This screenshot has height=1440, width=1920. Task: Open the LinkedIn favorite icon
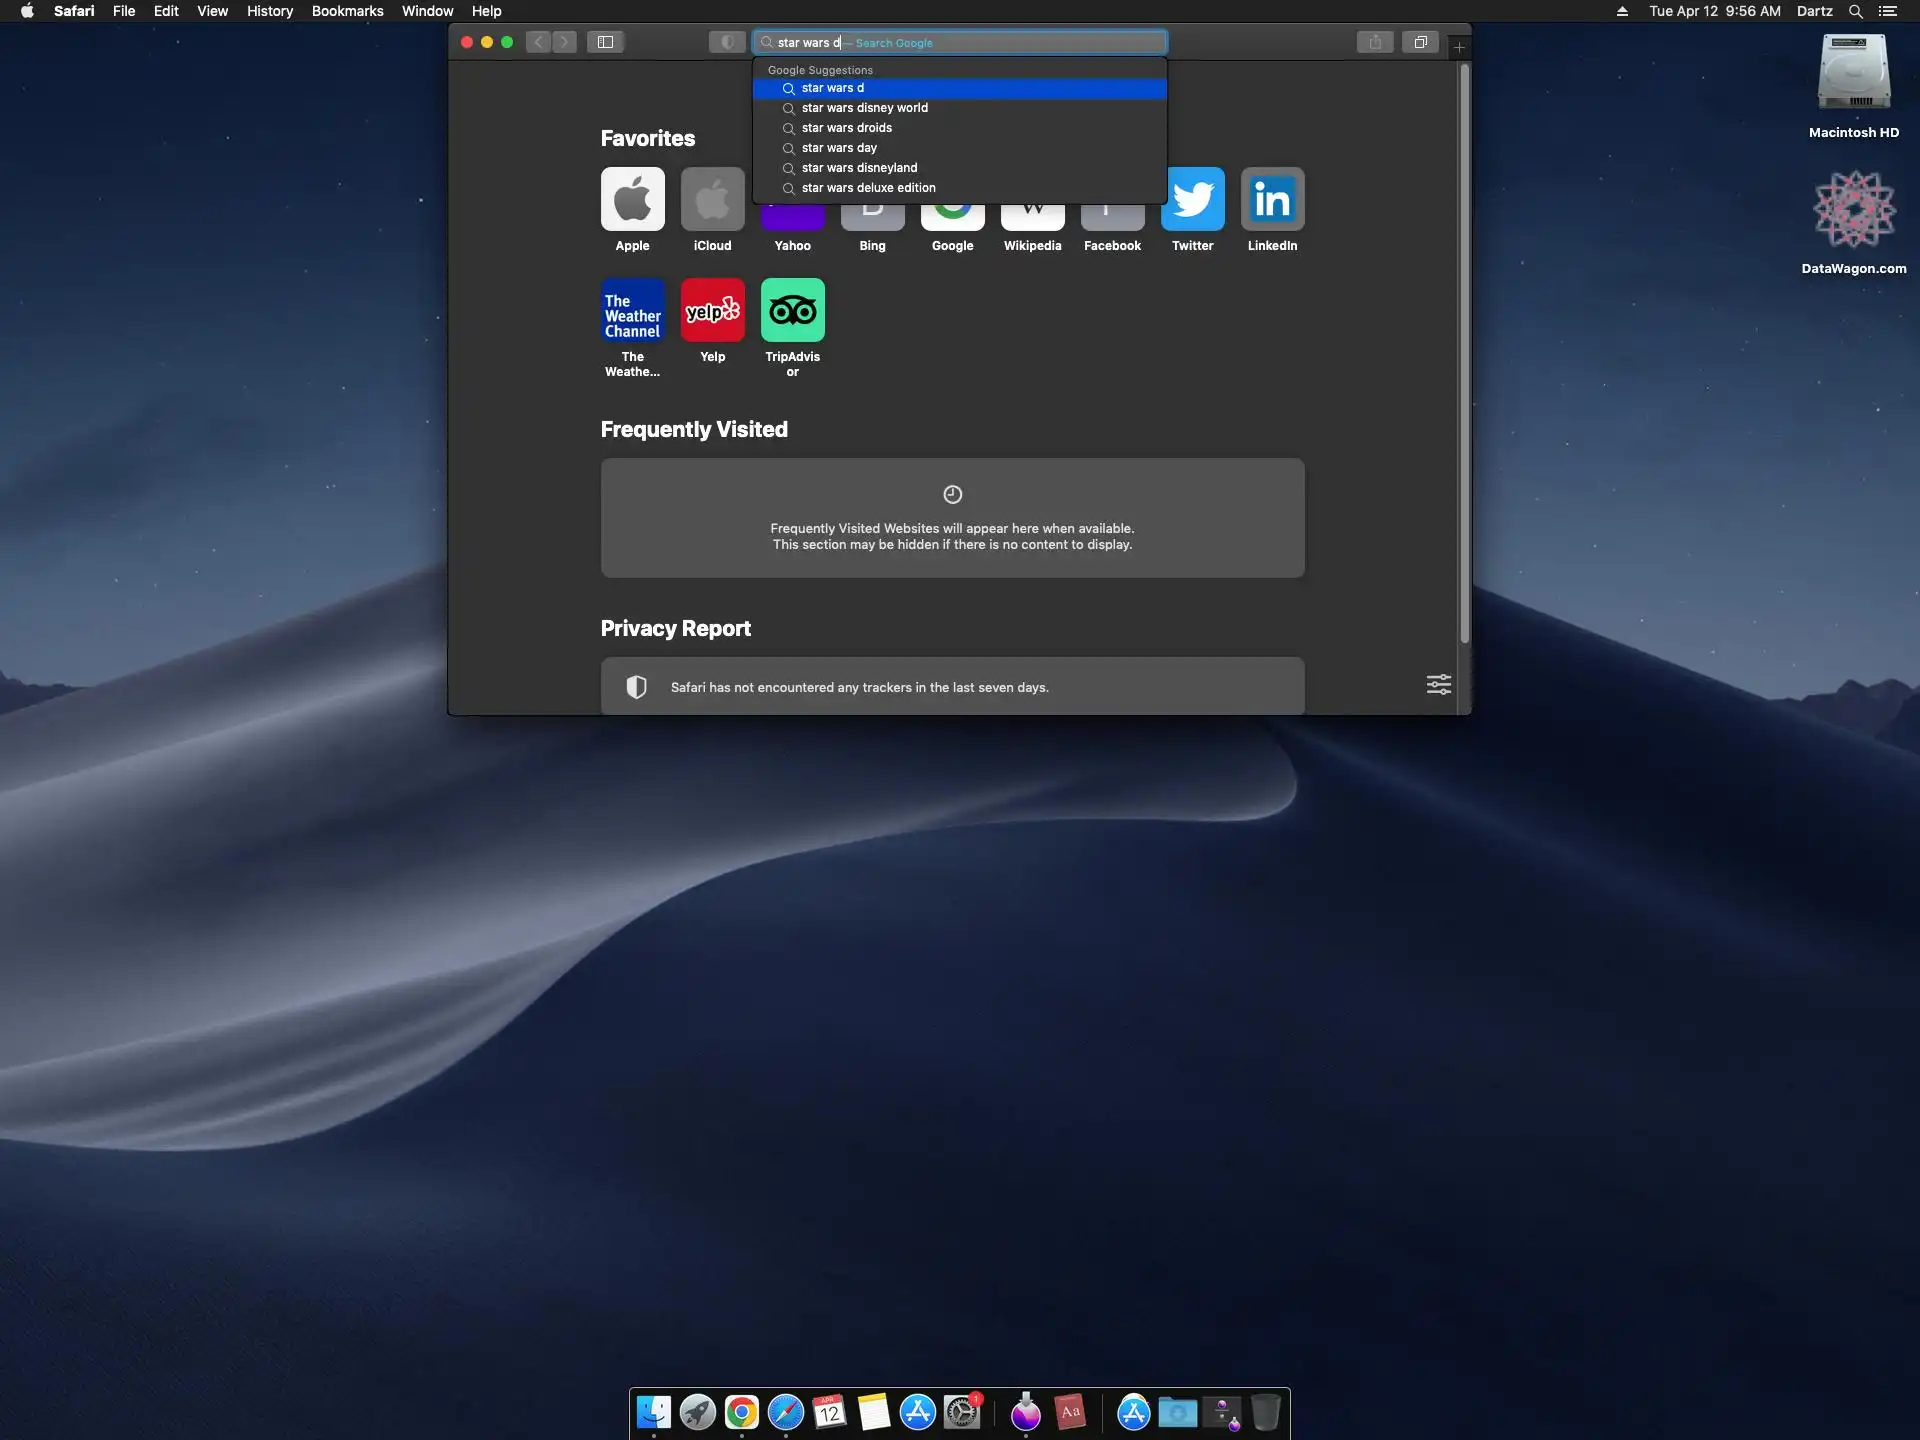click(x=1272, y=200)
